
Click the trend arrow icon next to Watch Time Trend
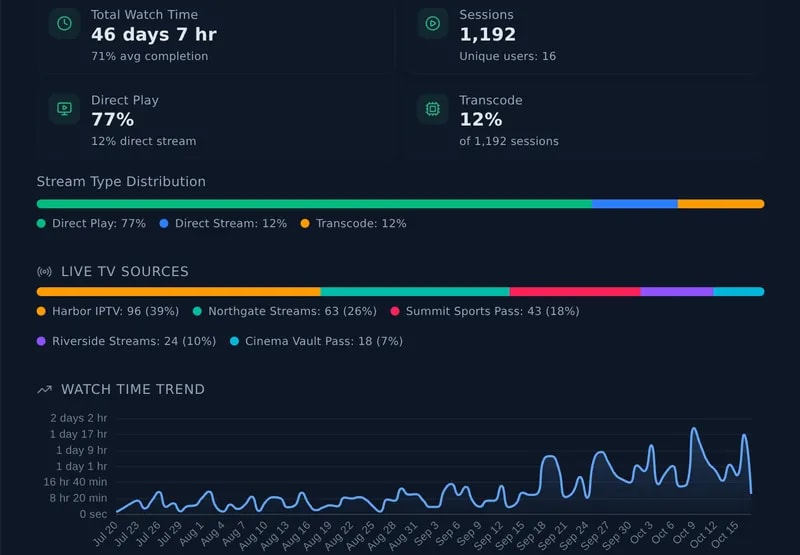tap(44, 390)
